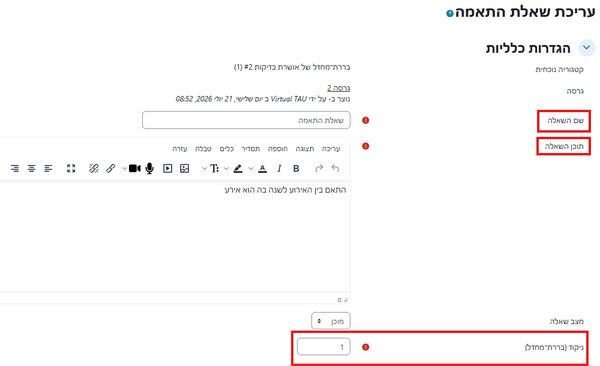Image resolution: width=600 pixels, height=366 pixels.
Task: Open the כלים editor menu
Action: pyautogui.click(x=227, y=149)
